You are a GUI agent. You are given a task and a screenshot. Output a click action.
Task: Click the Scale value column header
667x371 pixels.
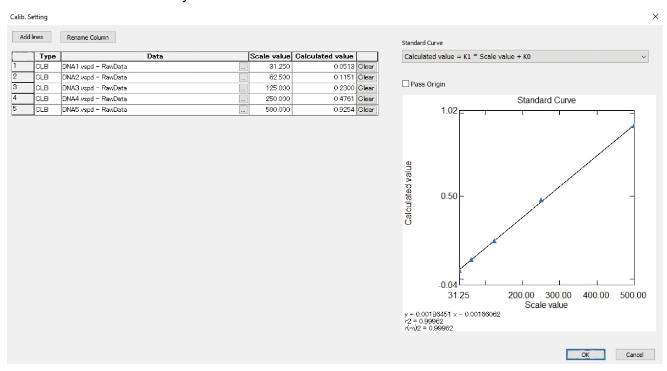click(270, 56)
